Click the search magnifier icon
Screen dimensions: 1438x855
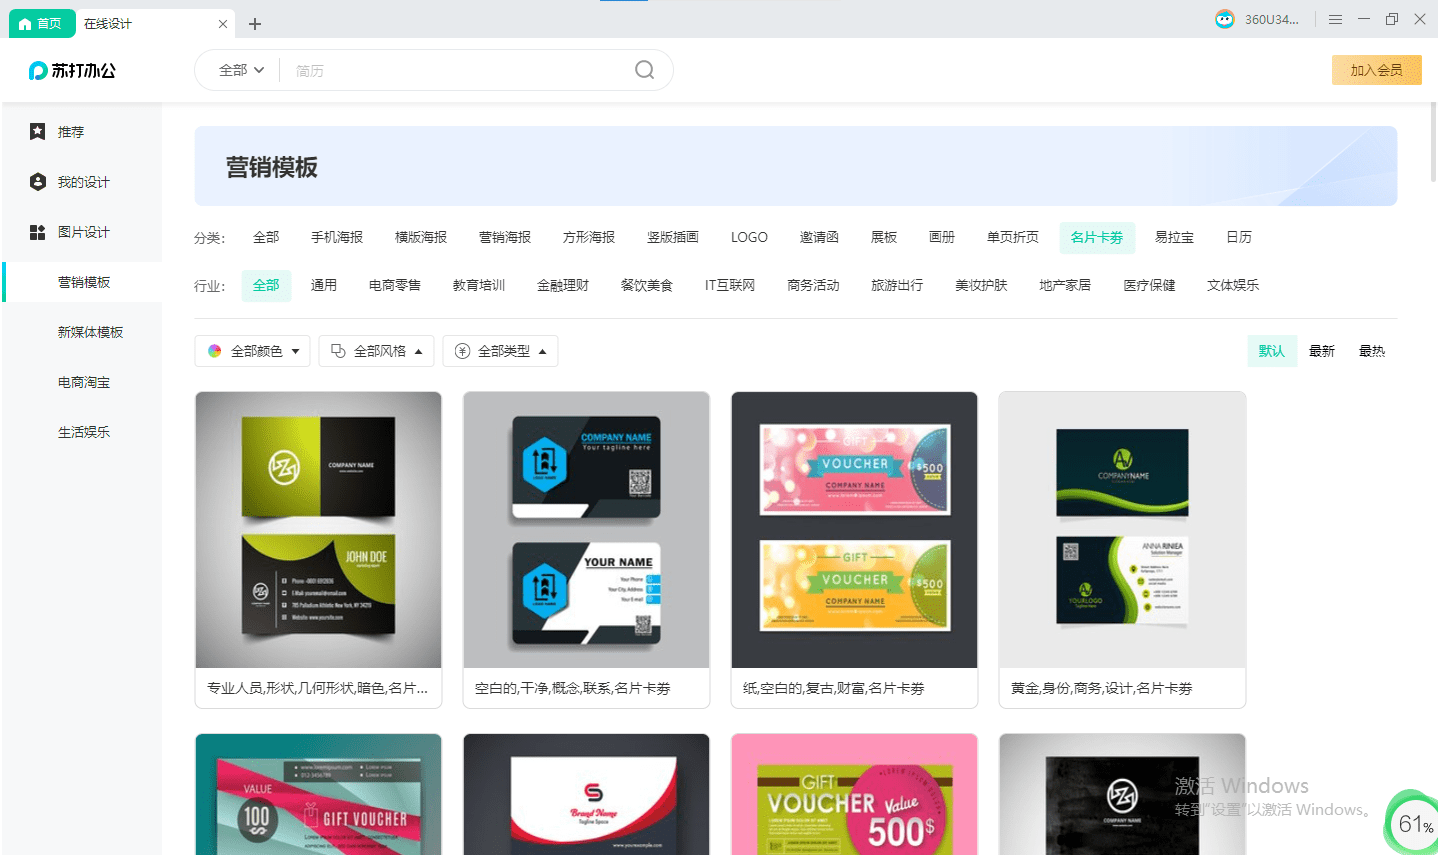[x=645, y=70]
